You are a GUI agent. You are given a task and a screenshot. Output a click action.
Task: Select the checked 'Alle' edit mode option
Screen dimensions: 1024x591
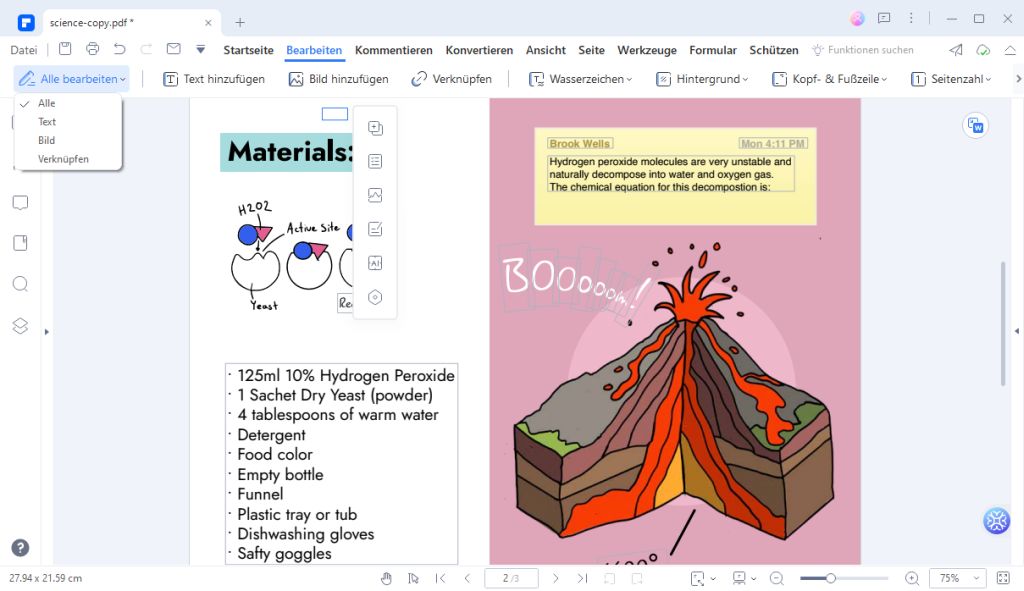tap(47, 103)
